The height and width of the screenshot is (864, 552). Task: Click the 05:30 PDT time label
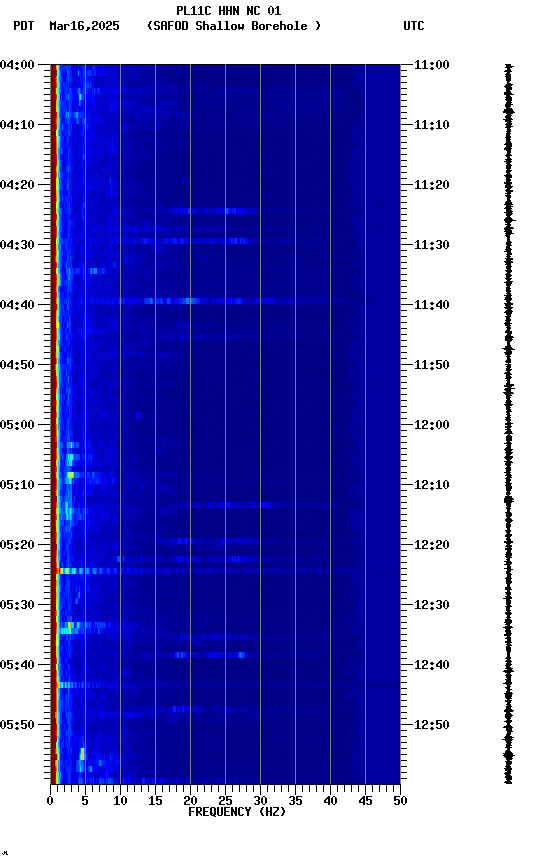tap(17, 605)
